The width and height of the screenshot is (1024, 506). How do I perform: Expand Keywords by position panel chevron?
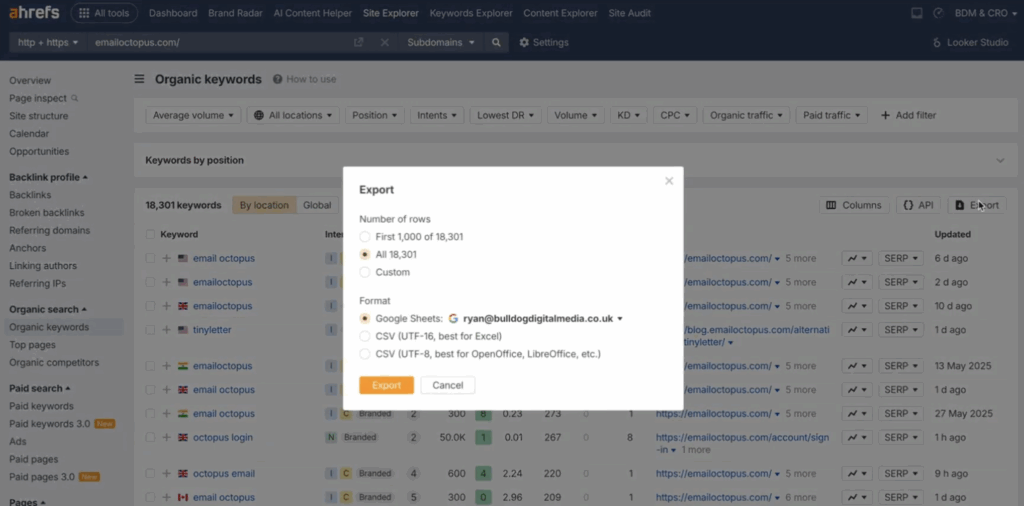[x=1000, y=161]
